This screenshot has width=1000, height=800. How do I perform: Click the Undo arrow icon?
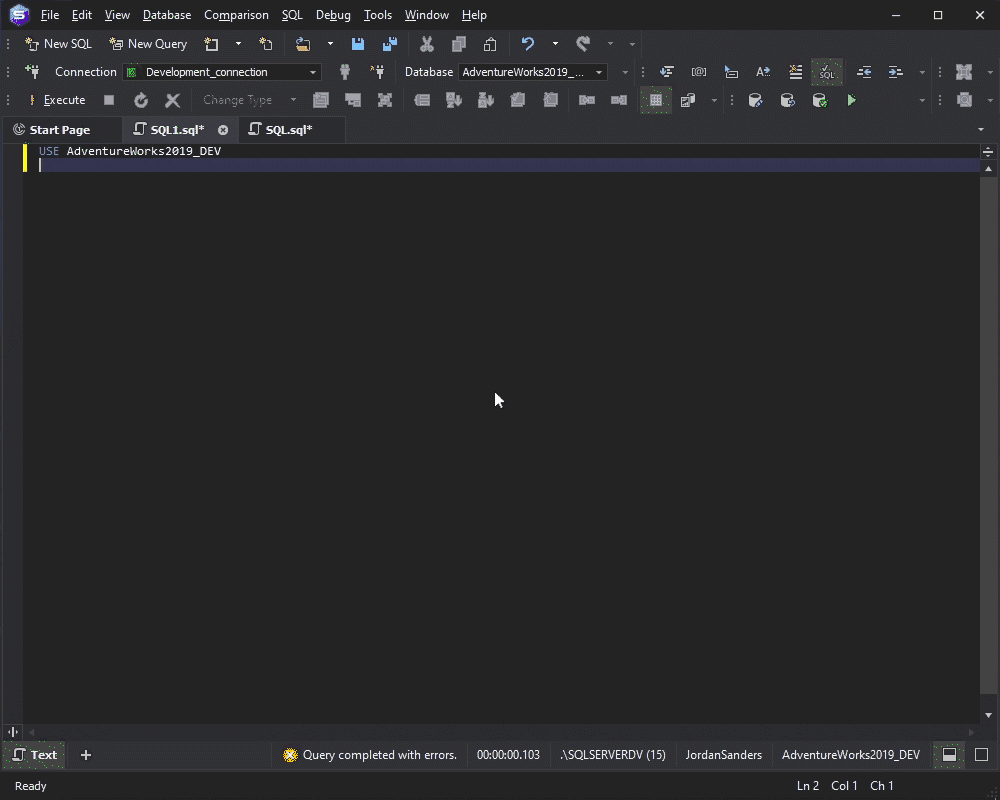pos(527,44)
